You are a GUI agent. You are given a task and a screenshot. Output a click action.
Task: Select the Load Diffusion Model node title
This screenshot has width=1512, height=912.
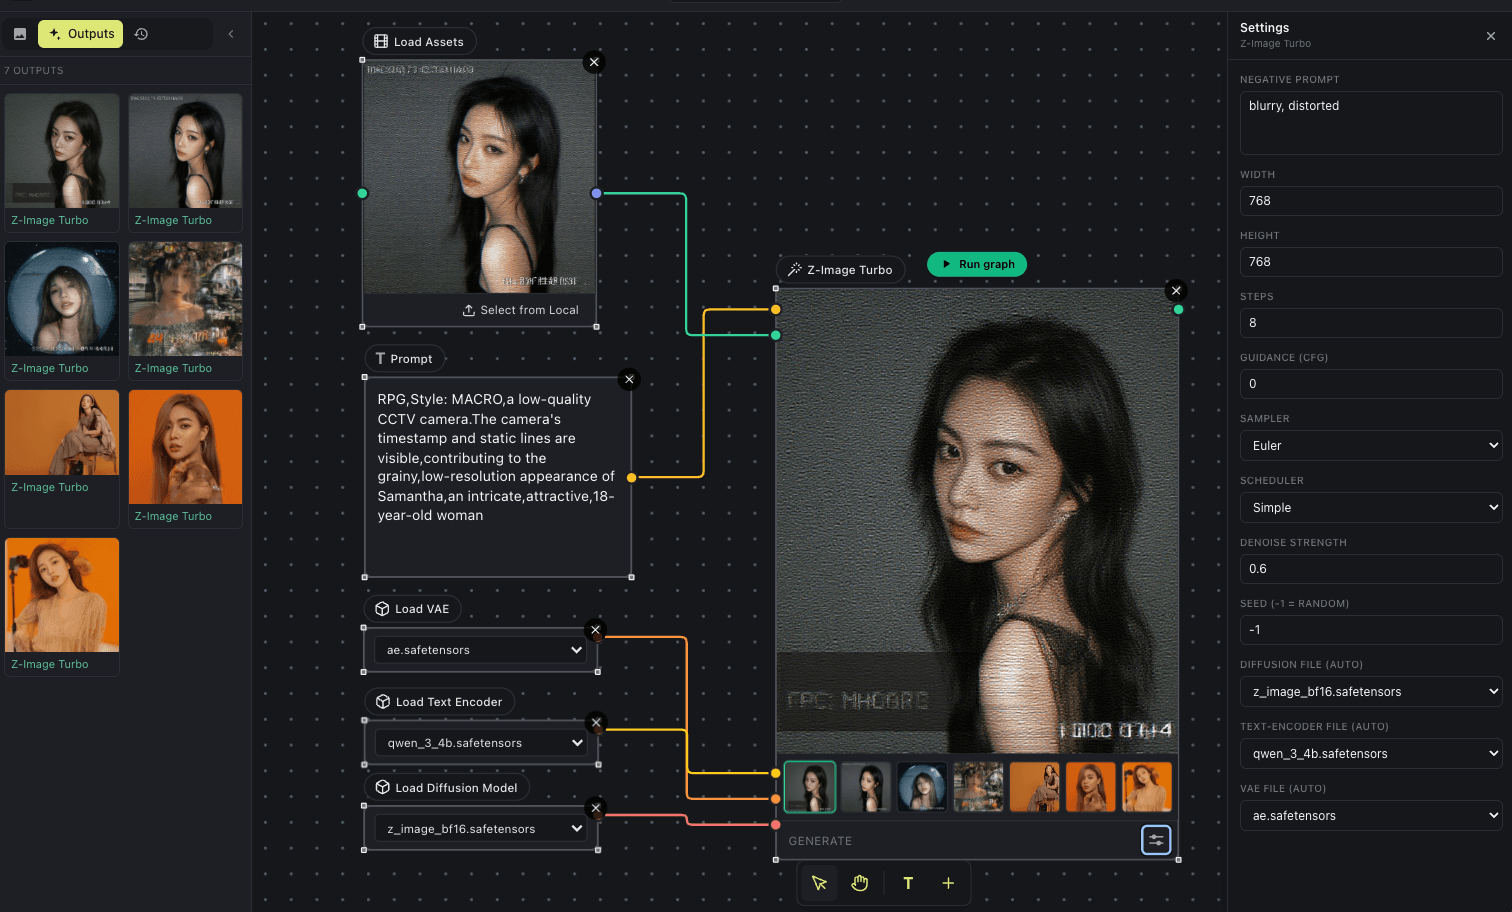pyautogui.click(x=446, y=788)
